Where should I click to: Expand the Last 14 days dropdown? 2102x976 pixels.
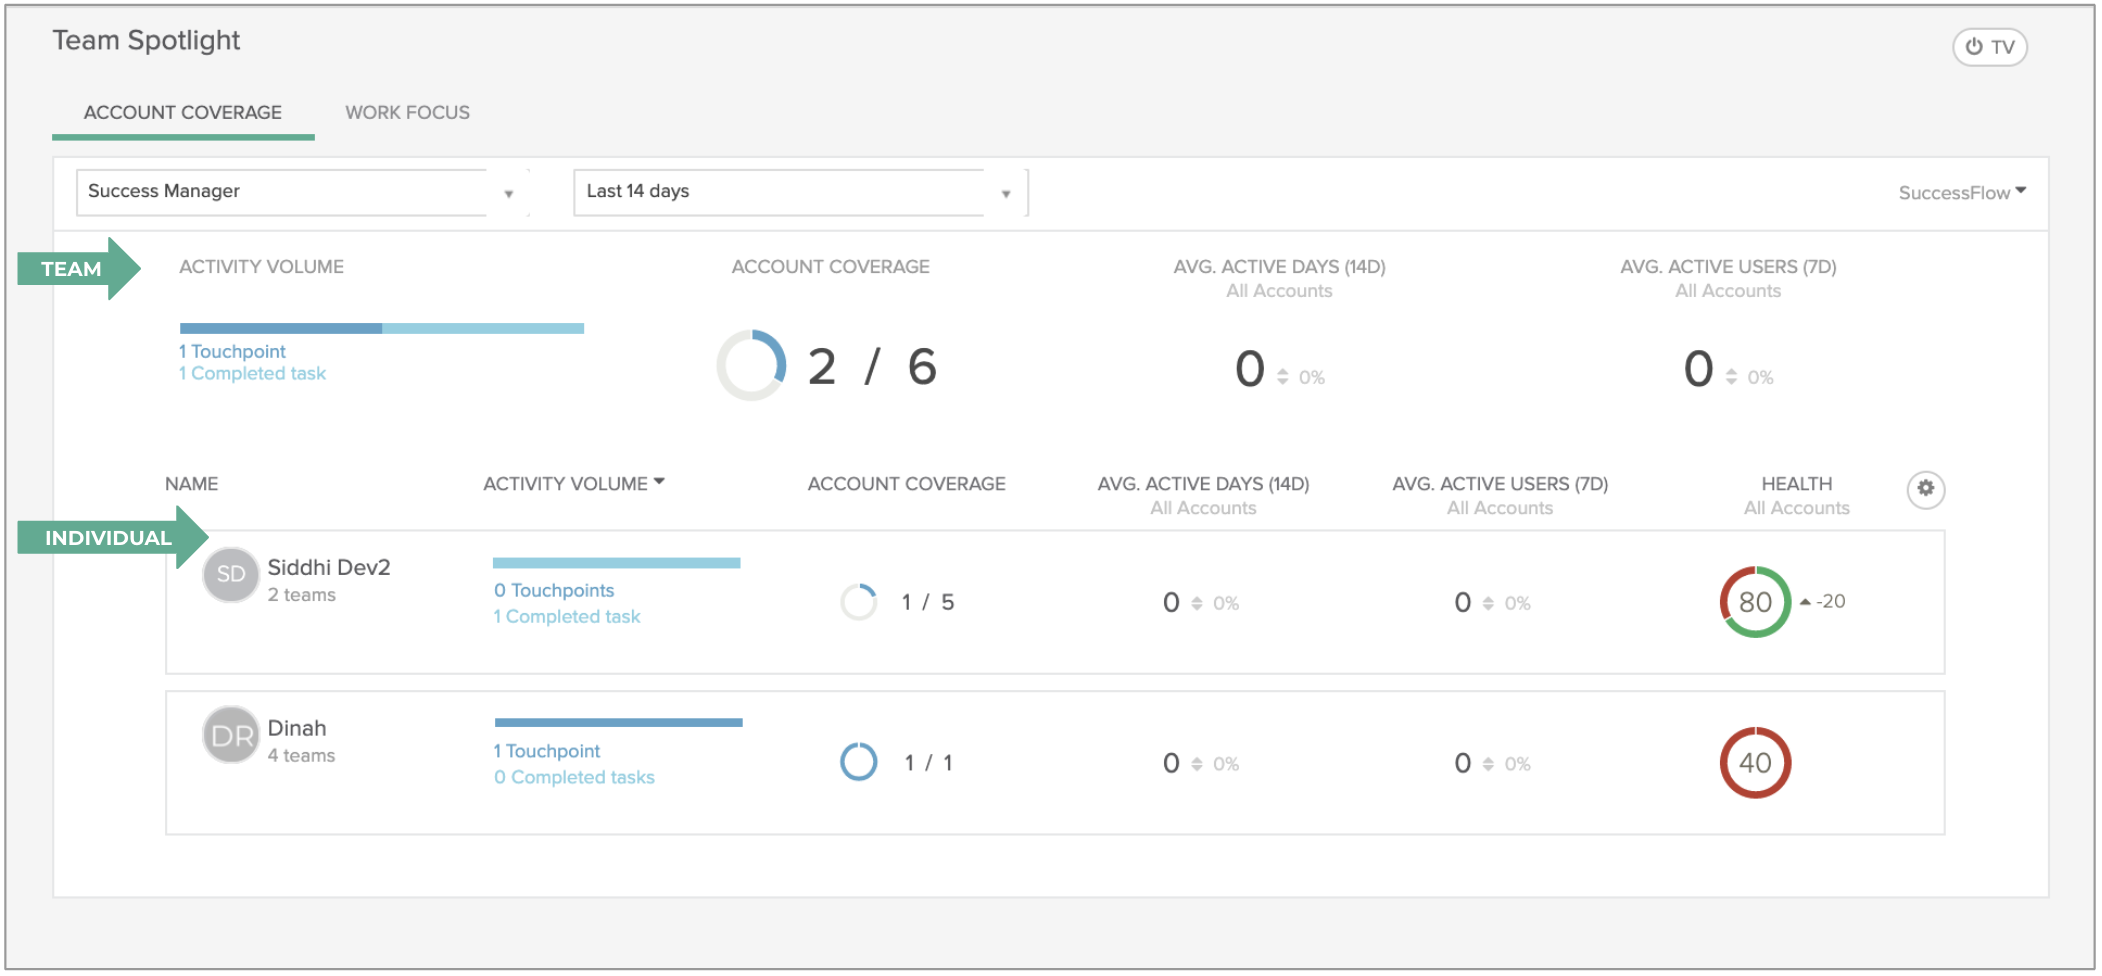tap(798, 192)
